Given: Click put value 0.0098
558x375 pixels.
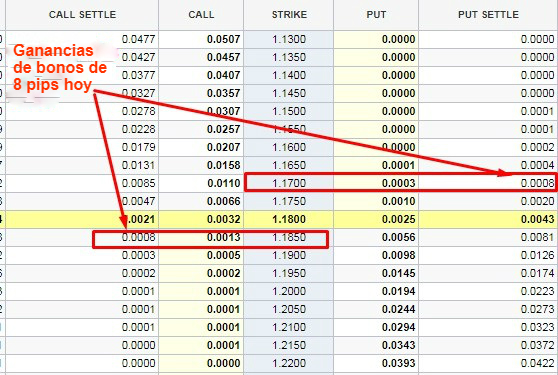Looking at the screenshot, I should (x=398, y=255).
